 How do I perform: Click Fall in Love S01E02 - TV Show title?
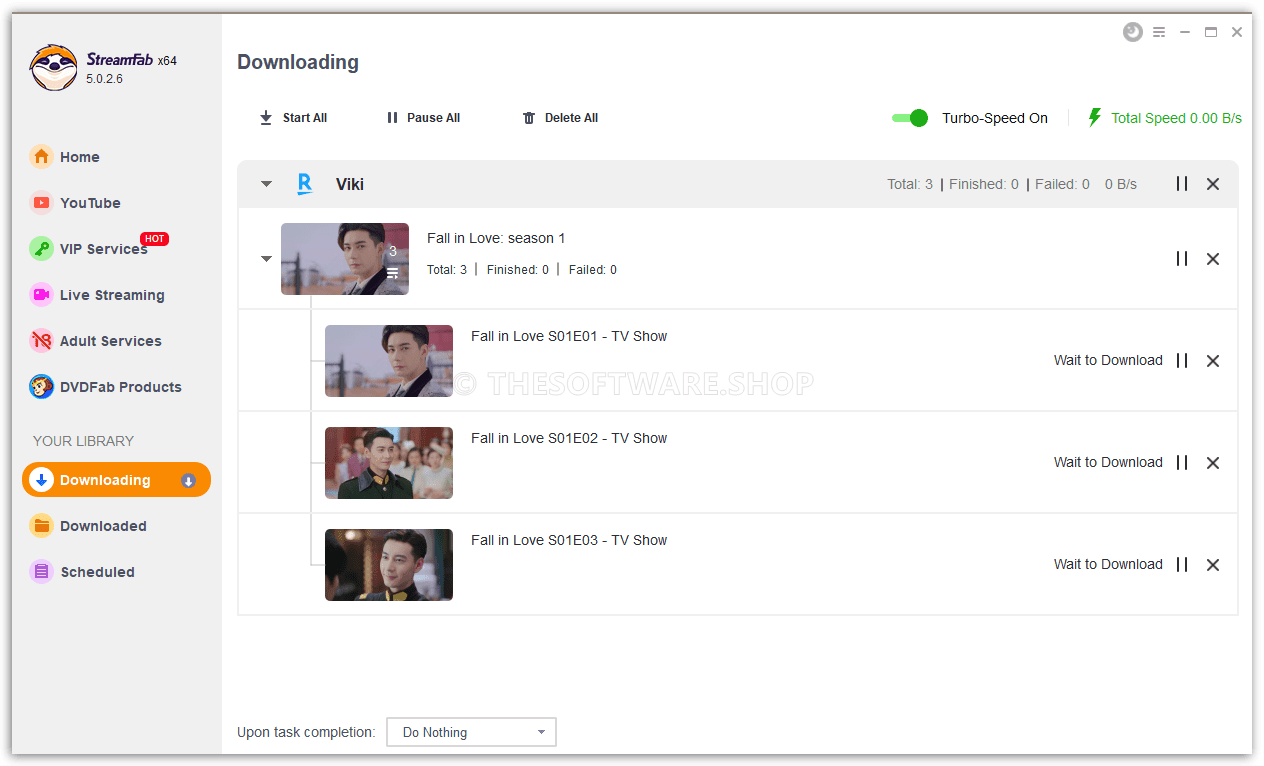point(569,438)
